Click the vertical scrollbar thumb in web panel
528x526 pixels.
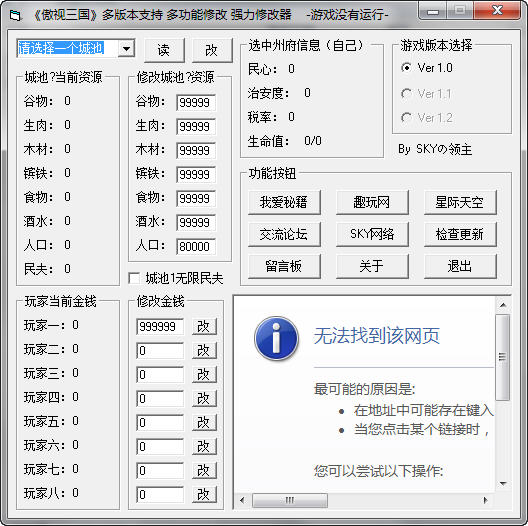[x=503, y=357]
